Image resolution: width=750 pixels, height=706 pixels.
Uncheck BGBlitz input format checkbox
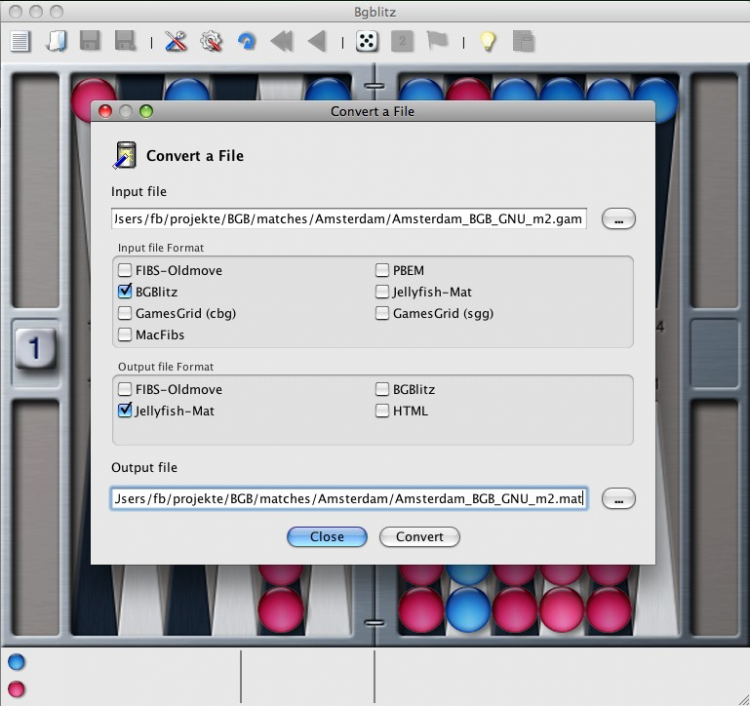(125, 291)
